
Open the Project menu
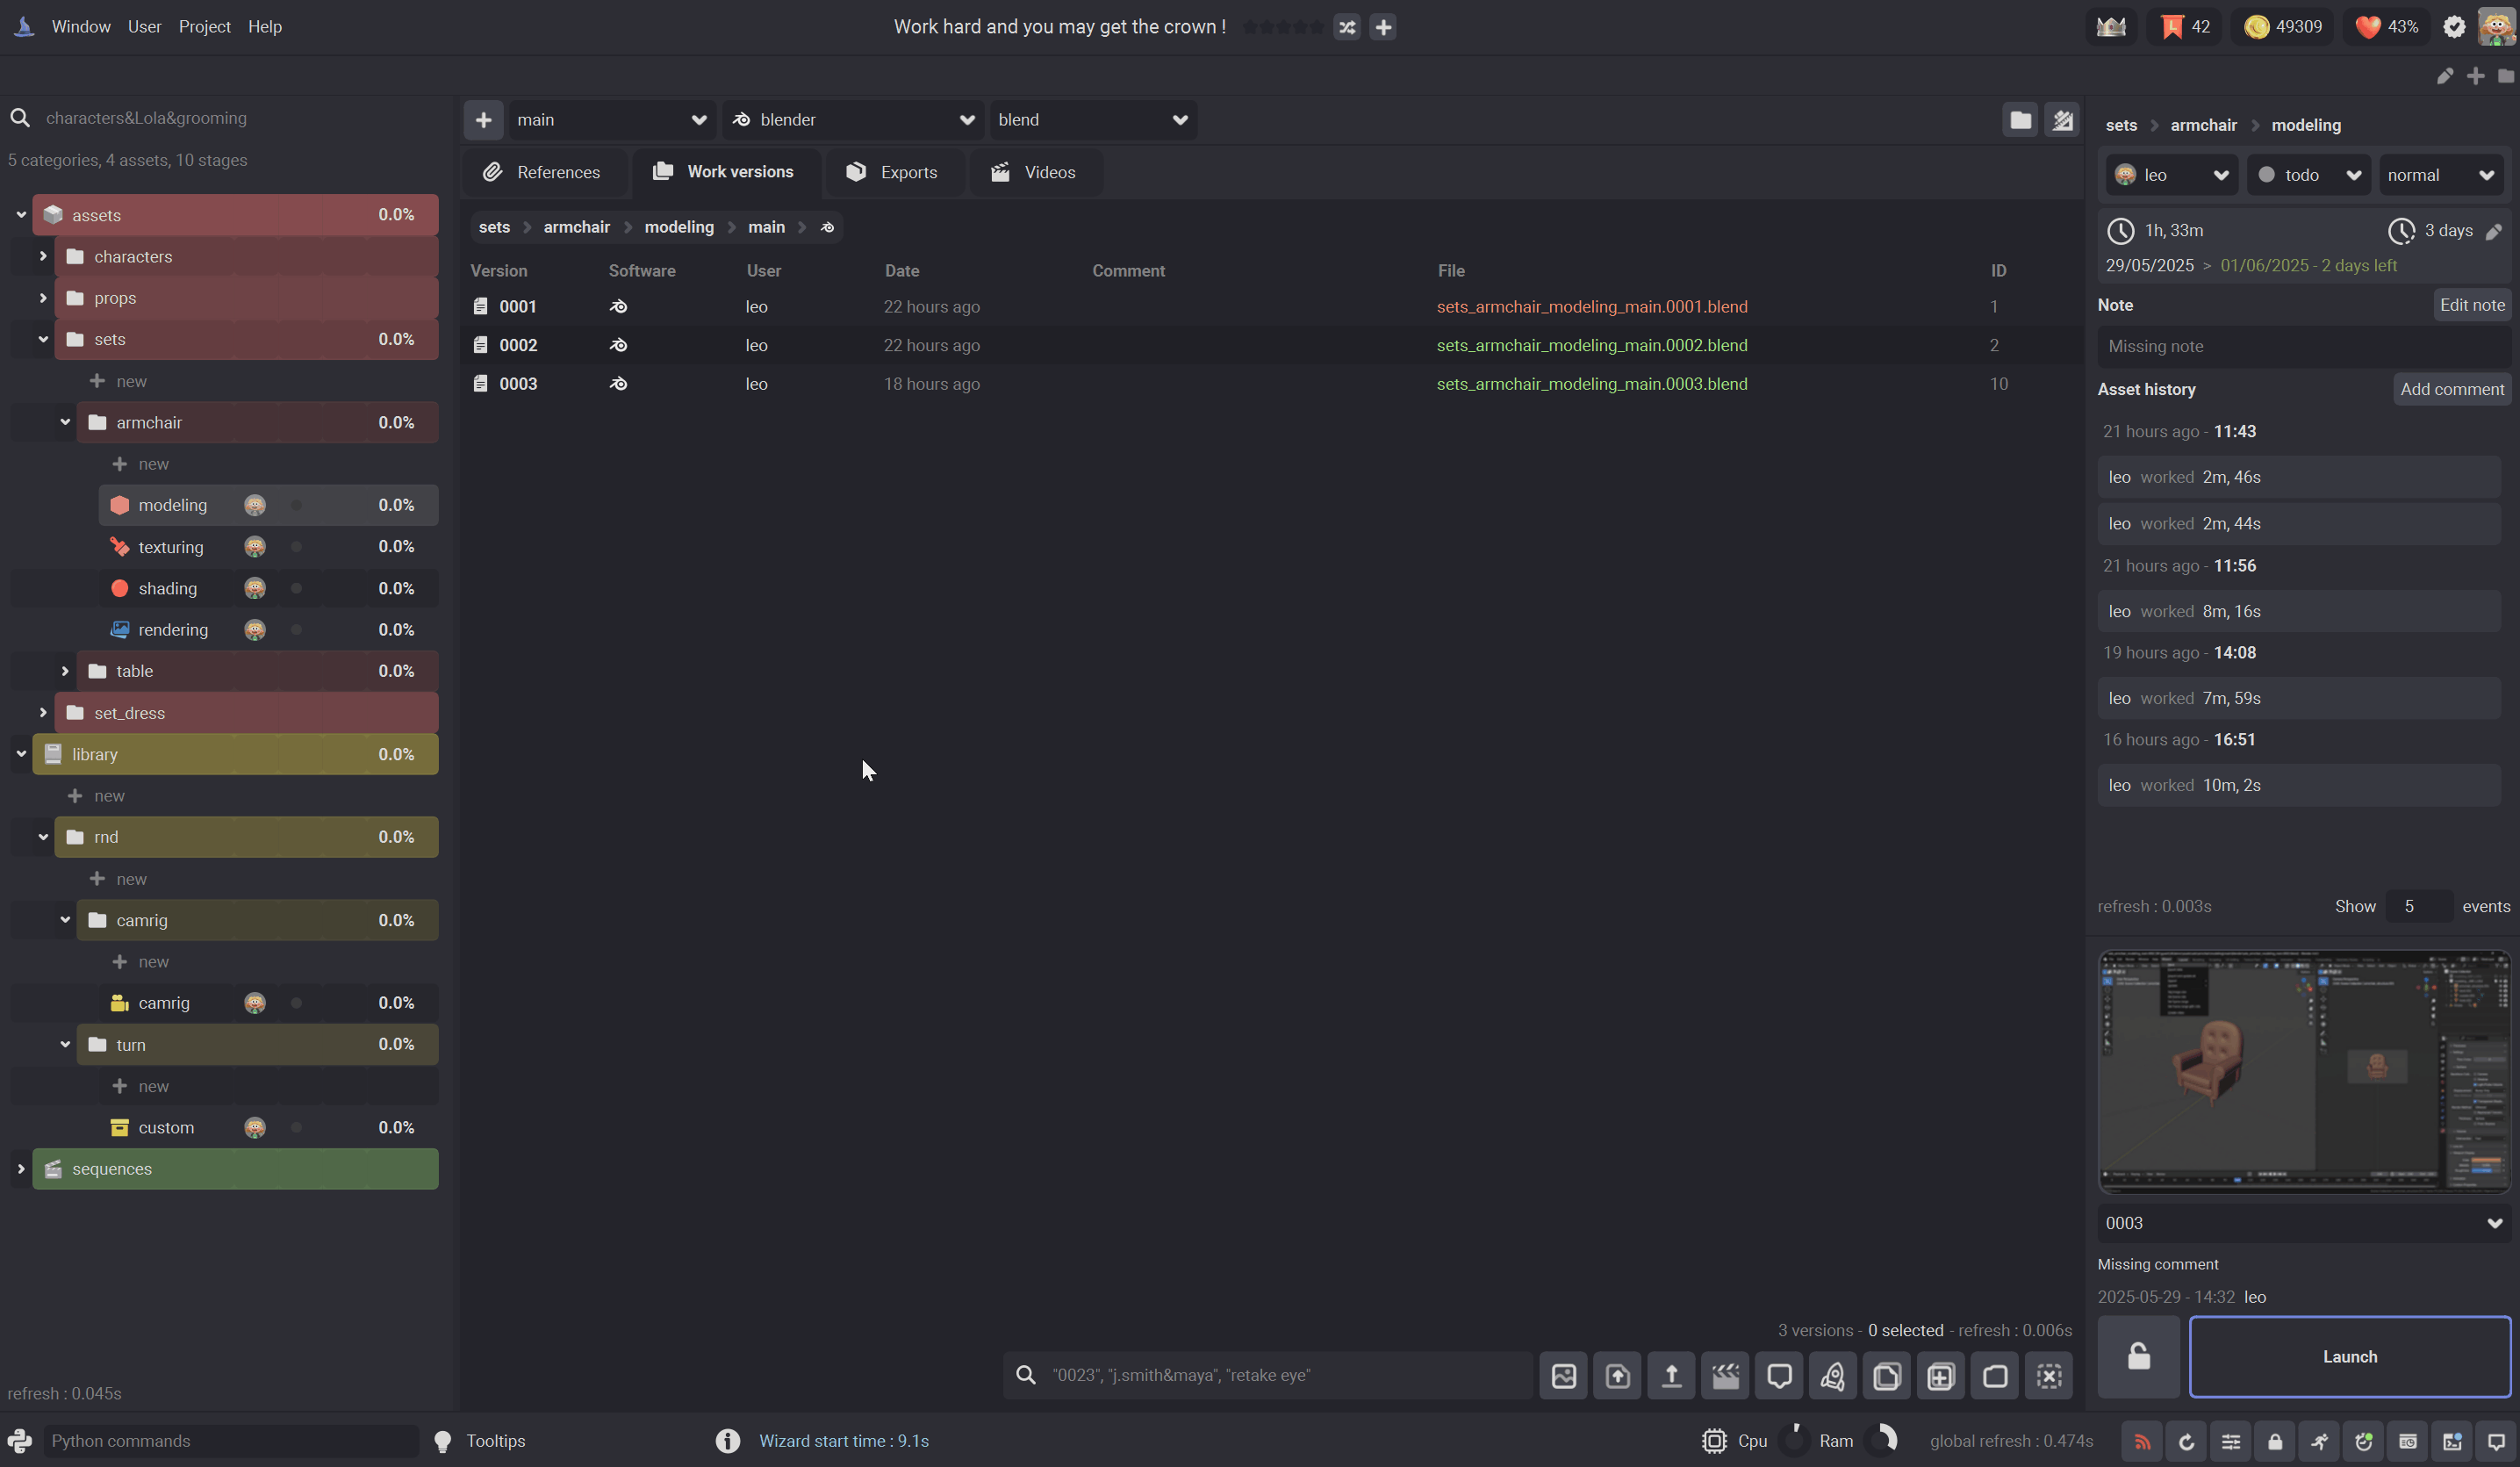point(204,27)
